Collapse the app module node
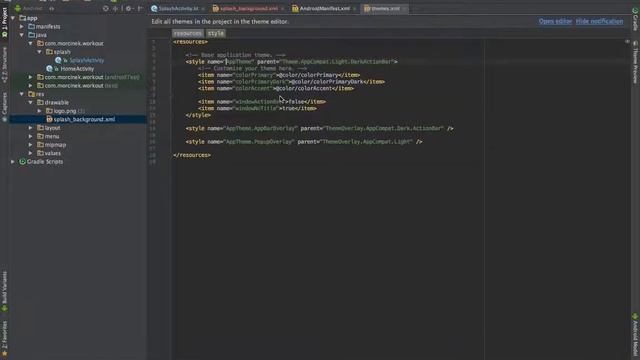640x360 pixels. (x=13, y=18)
